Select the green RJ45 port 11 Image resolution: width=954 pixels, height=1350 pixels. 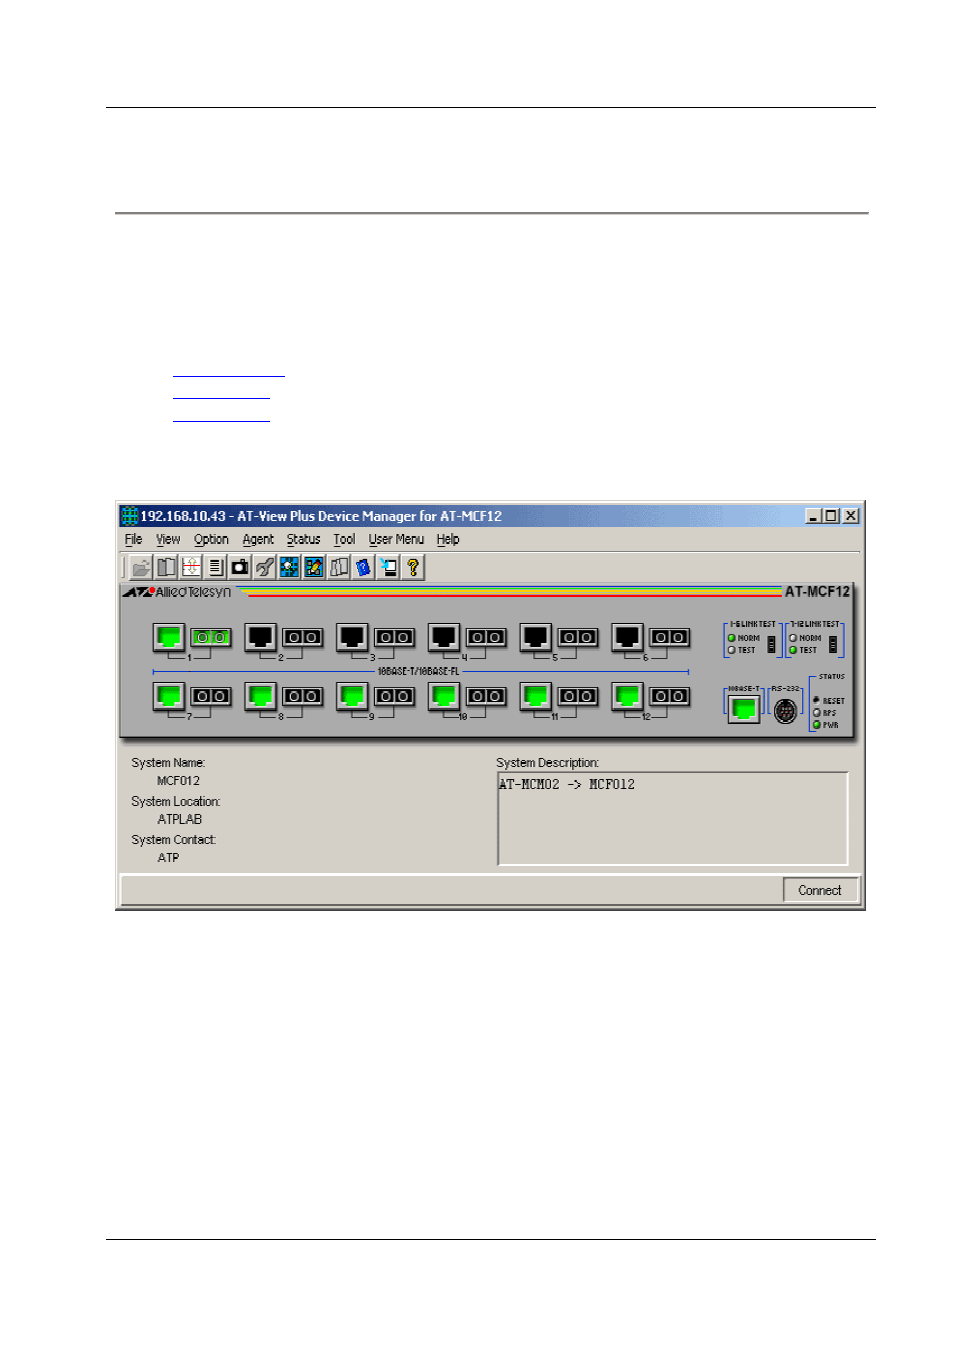point(536,695)
